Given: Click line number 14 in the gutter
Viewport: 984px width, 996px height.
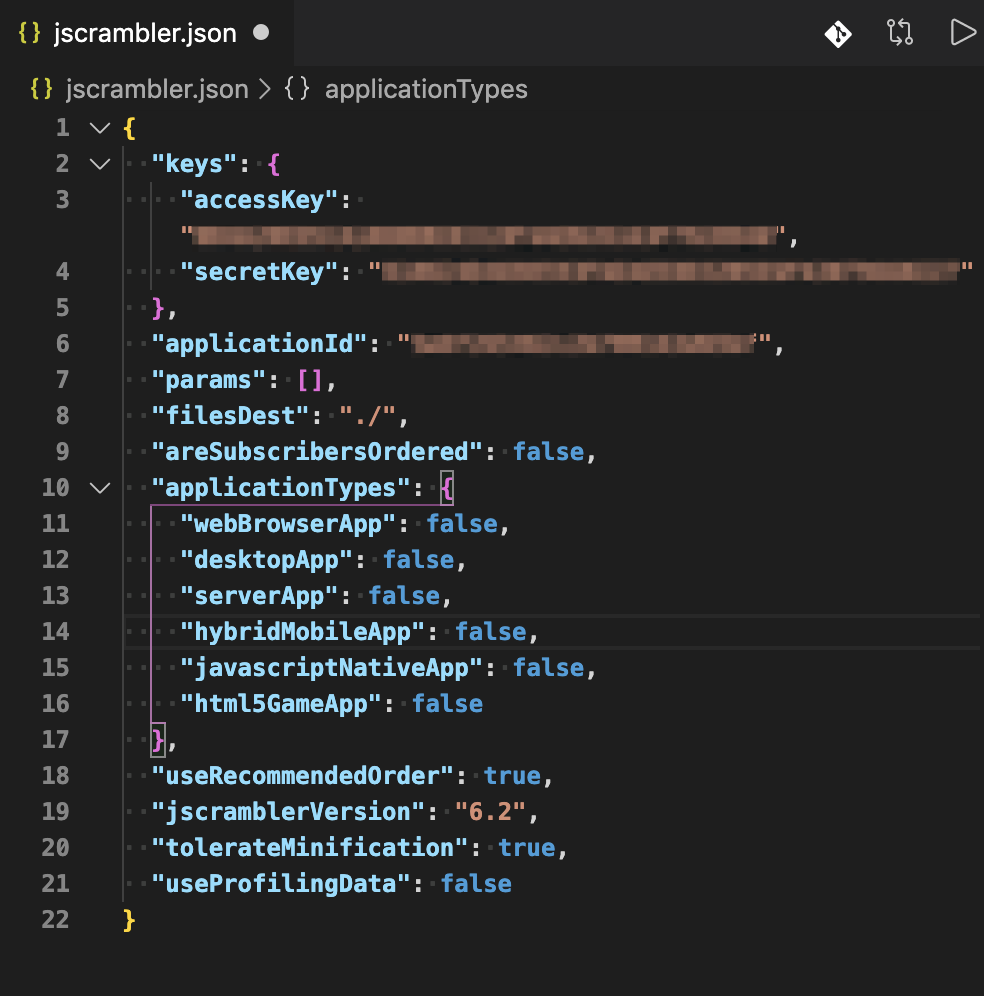Looking at the screenshot, I should click(55, 632).
